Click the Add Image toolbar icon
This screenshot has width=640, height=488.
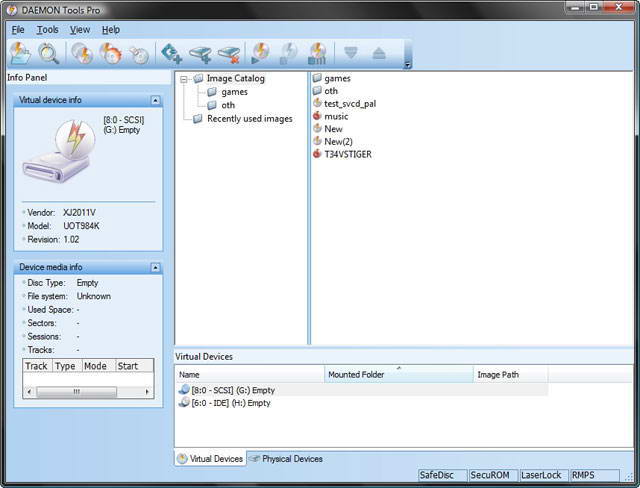pos(21,54)
